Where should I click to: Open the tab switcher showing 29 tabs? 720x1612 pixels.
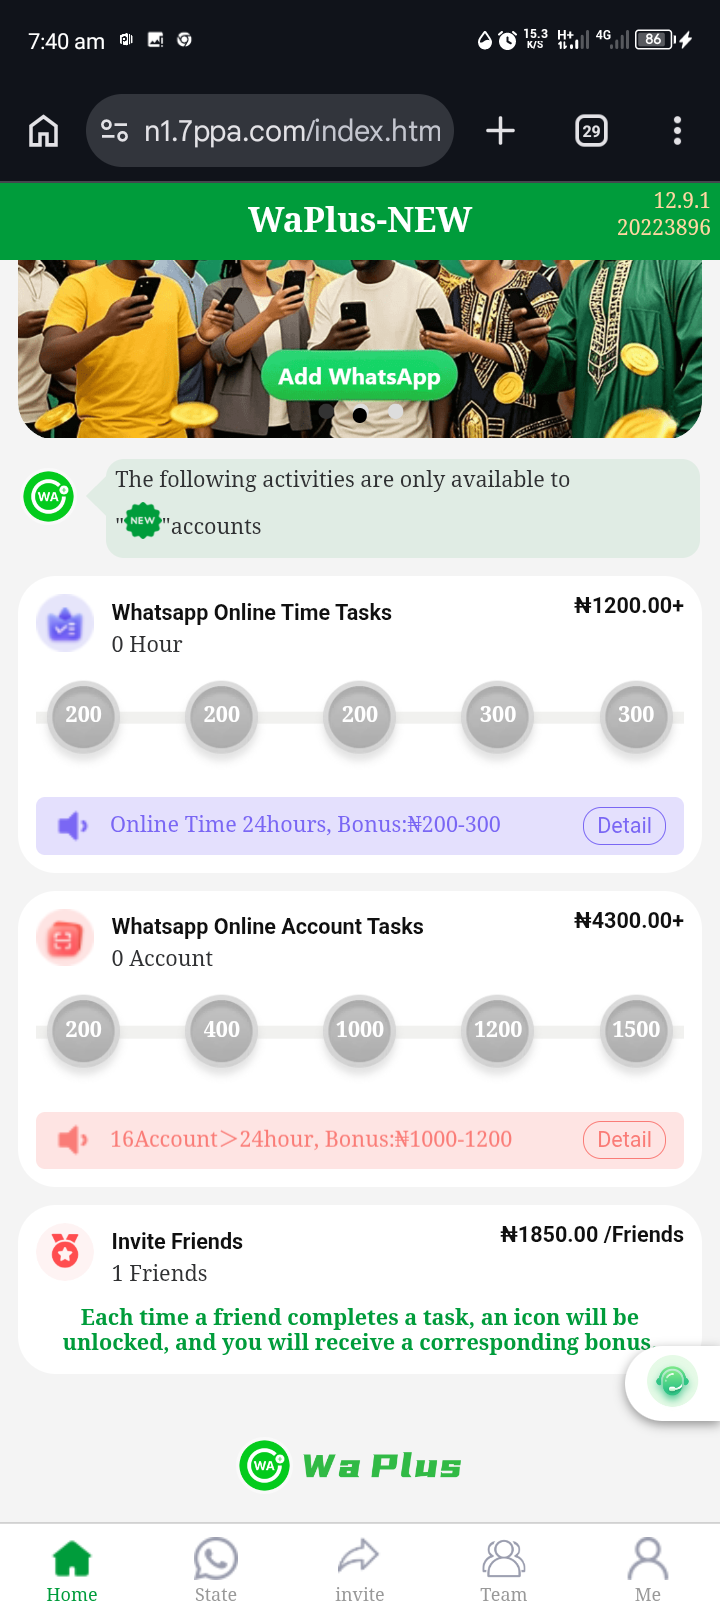tap(591, 131)
